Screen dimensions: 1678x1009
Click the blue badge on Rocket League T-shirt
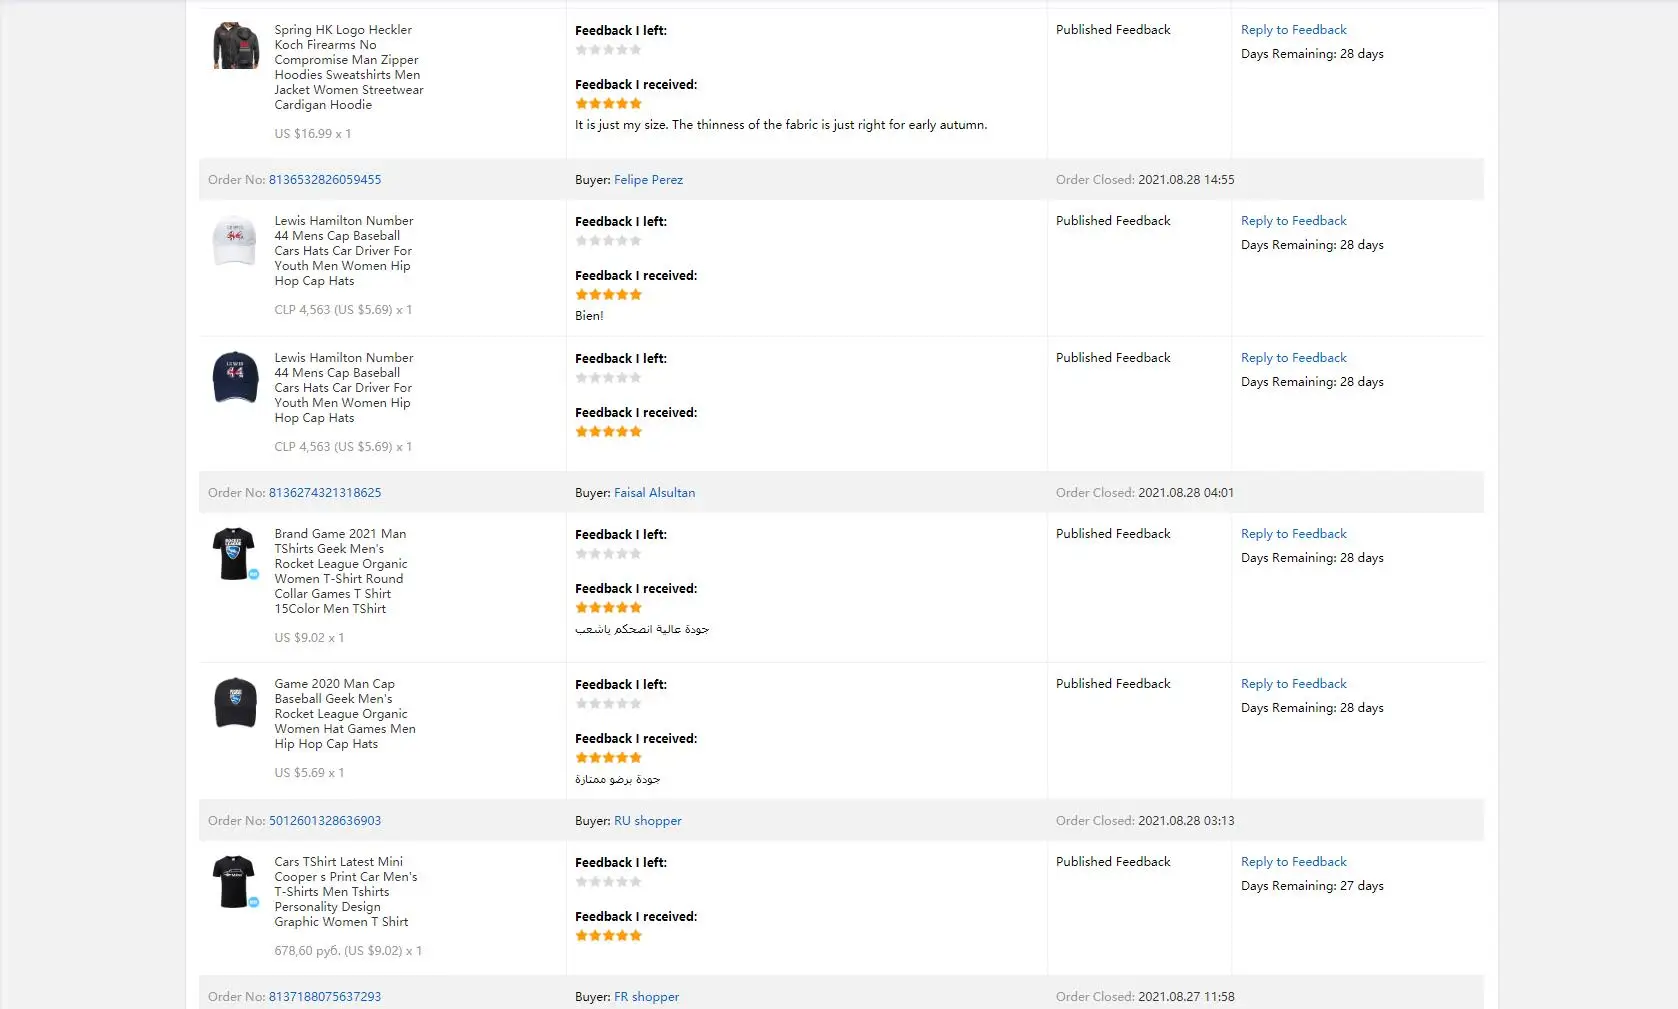click(254, 574)
